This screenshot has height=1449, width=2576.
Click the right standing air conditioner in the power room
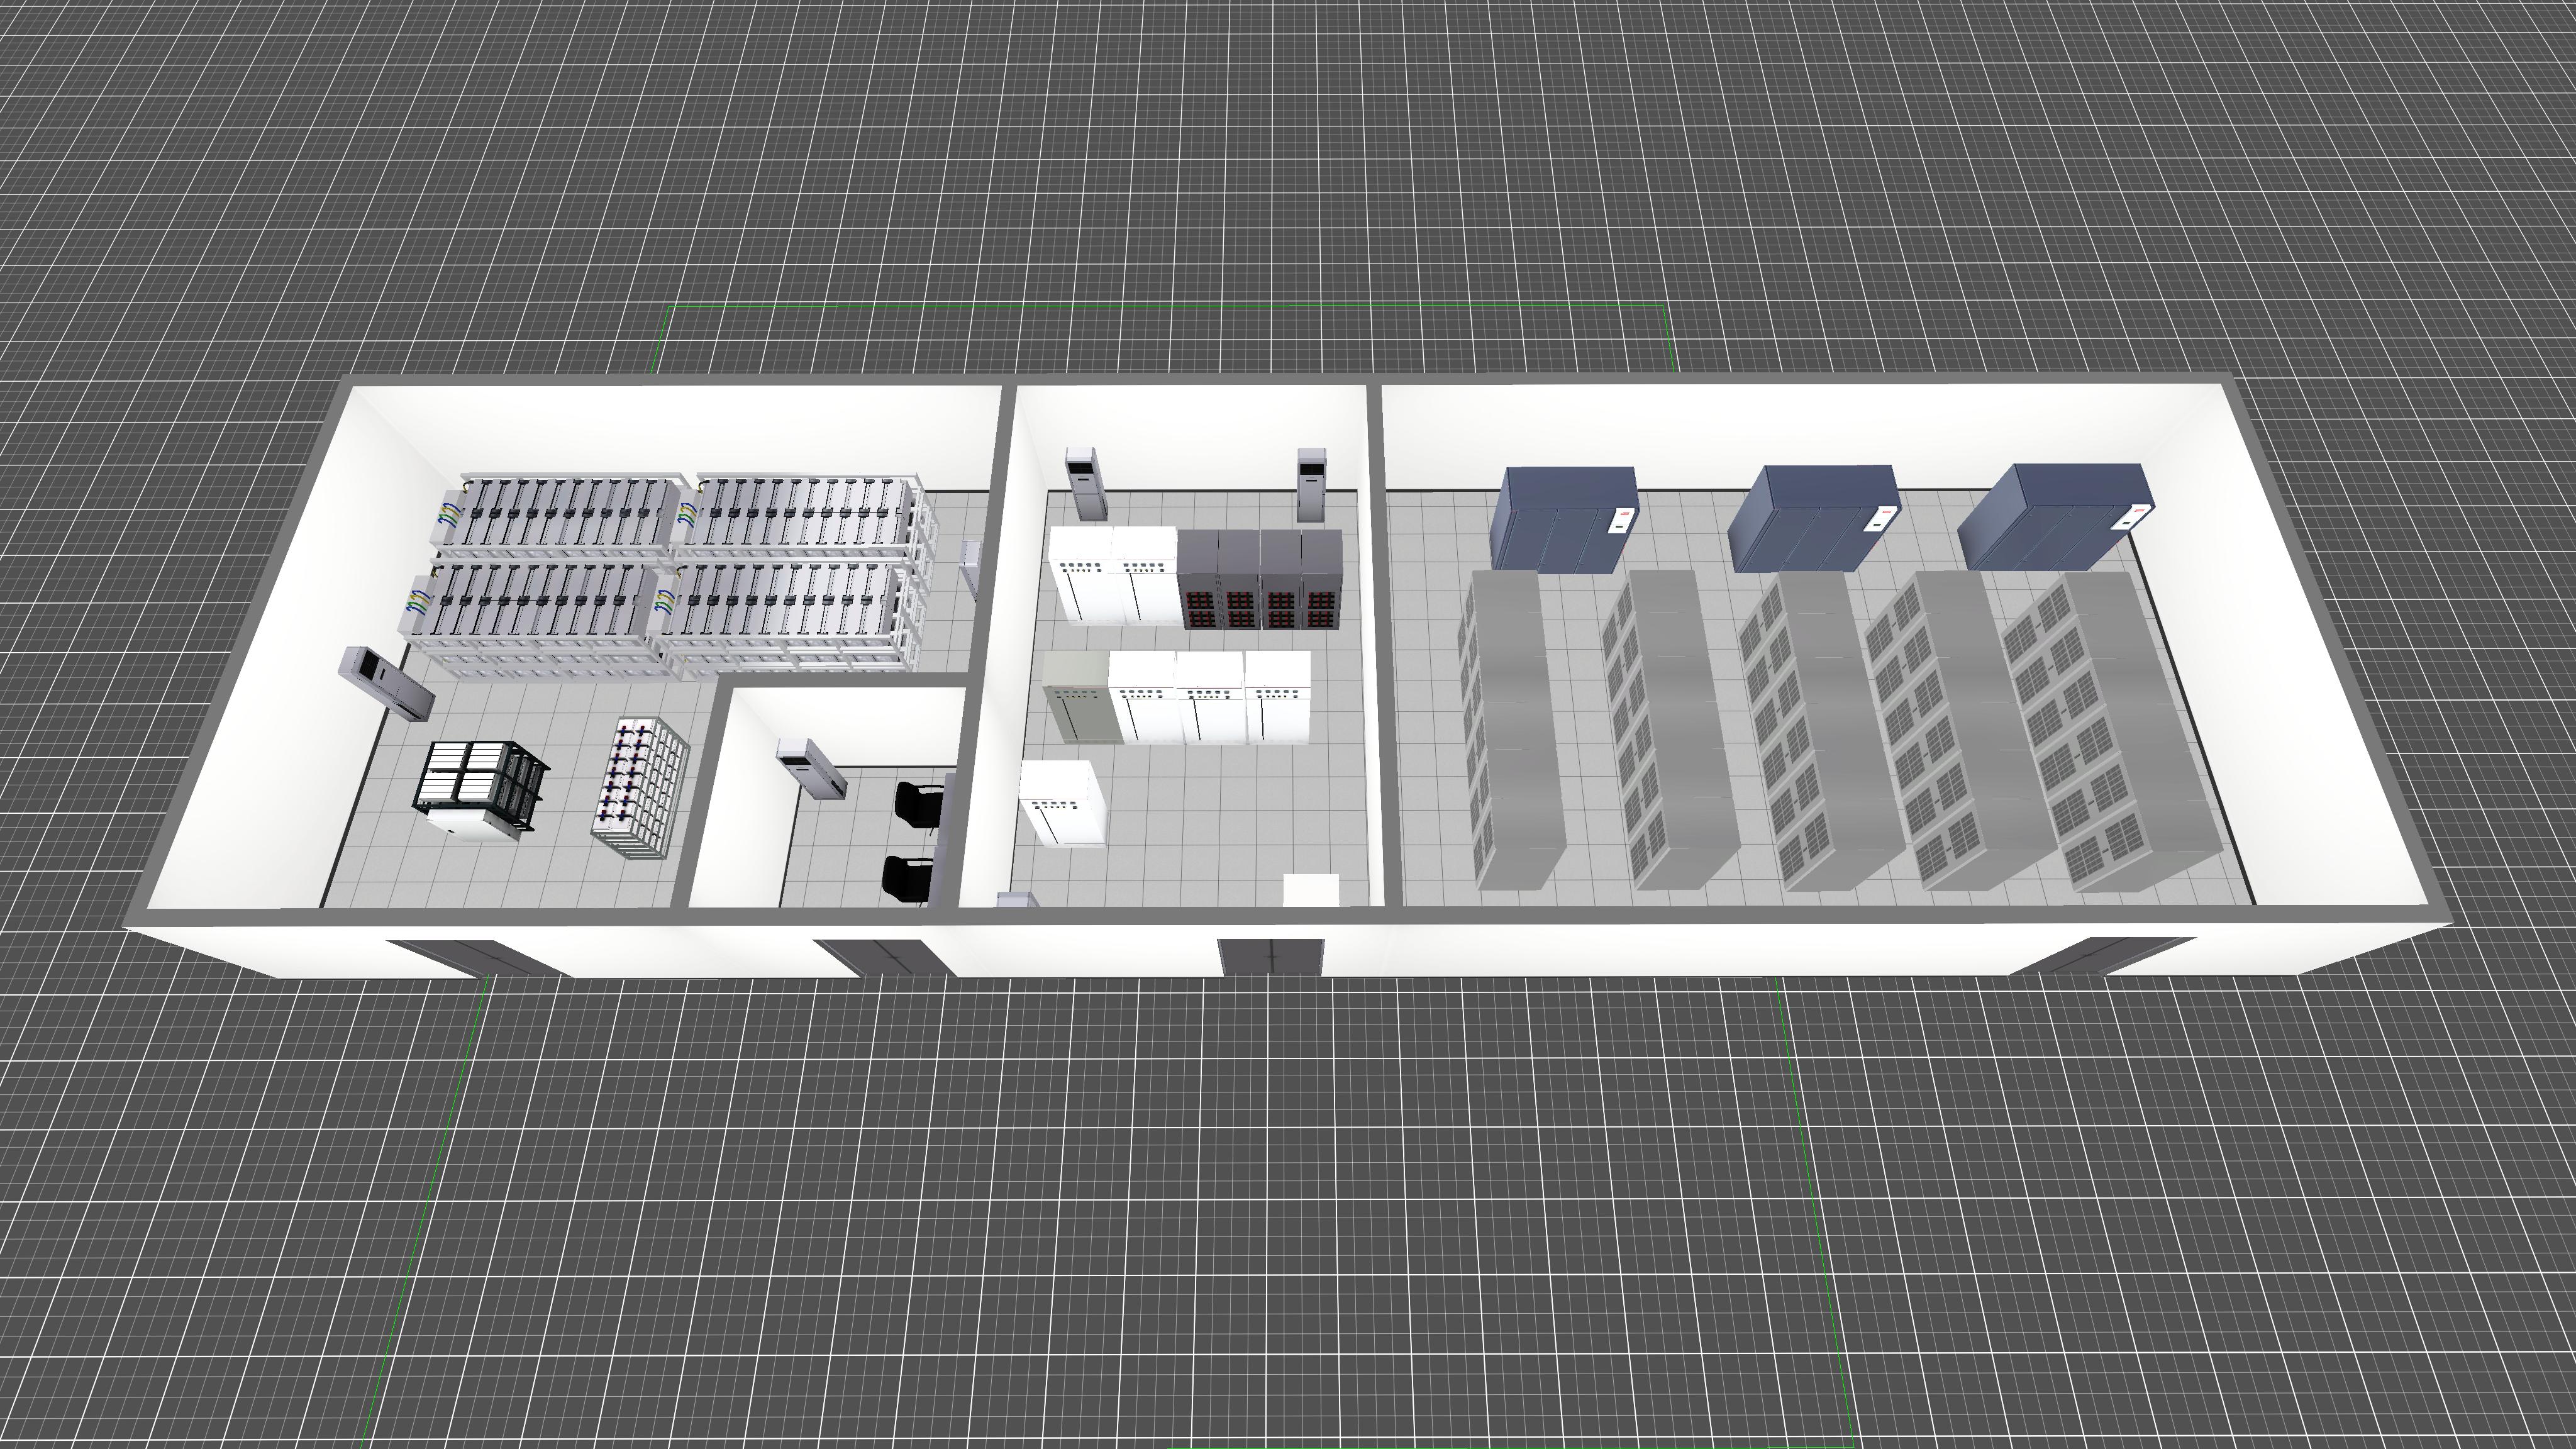click(x=1311, y=484)
